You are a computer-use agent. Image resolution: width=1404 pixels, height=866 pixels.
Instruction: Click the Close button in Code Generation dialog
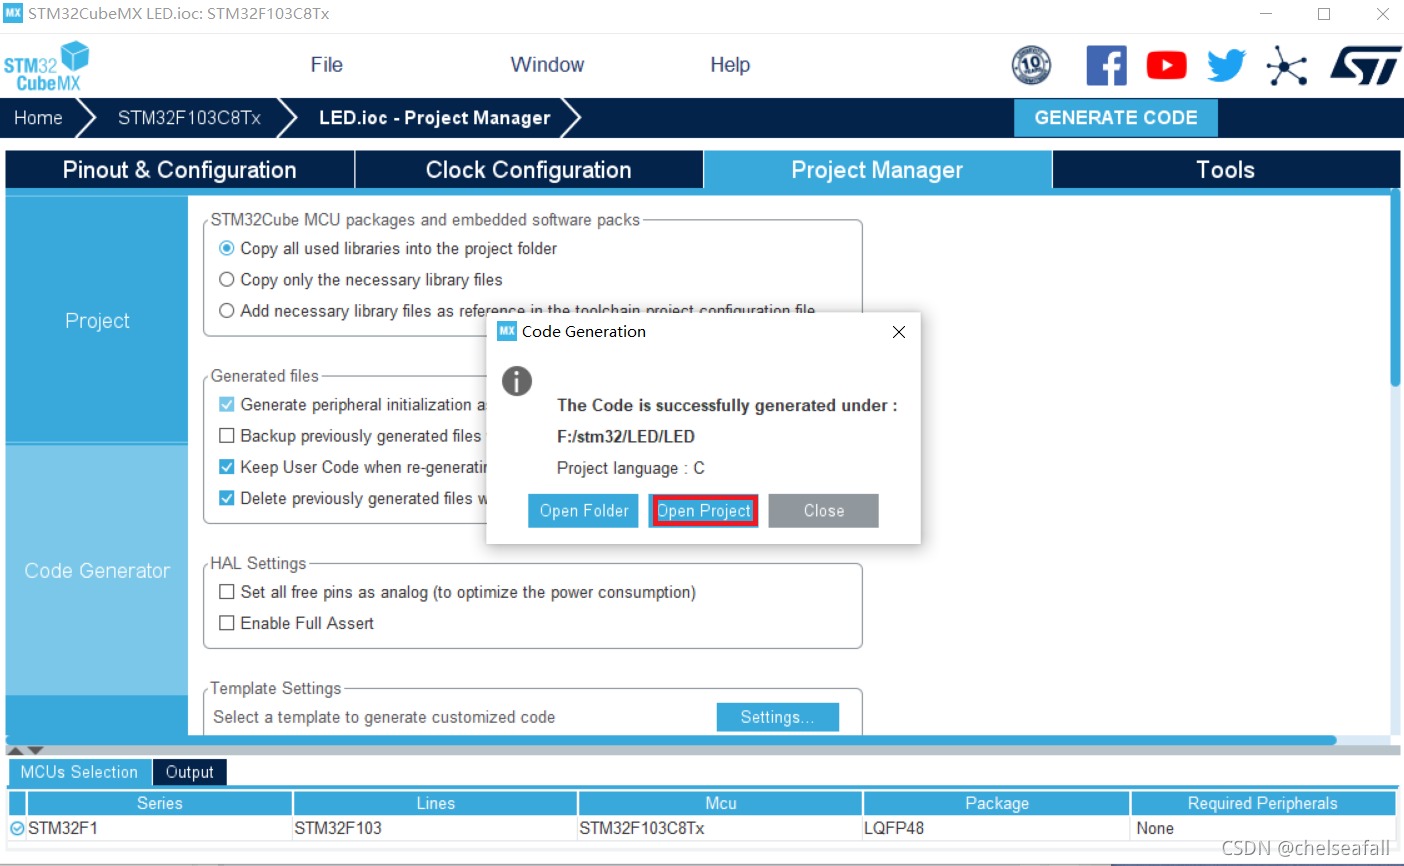(x=824, y=510)
